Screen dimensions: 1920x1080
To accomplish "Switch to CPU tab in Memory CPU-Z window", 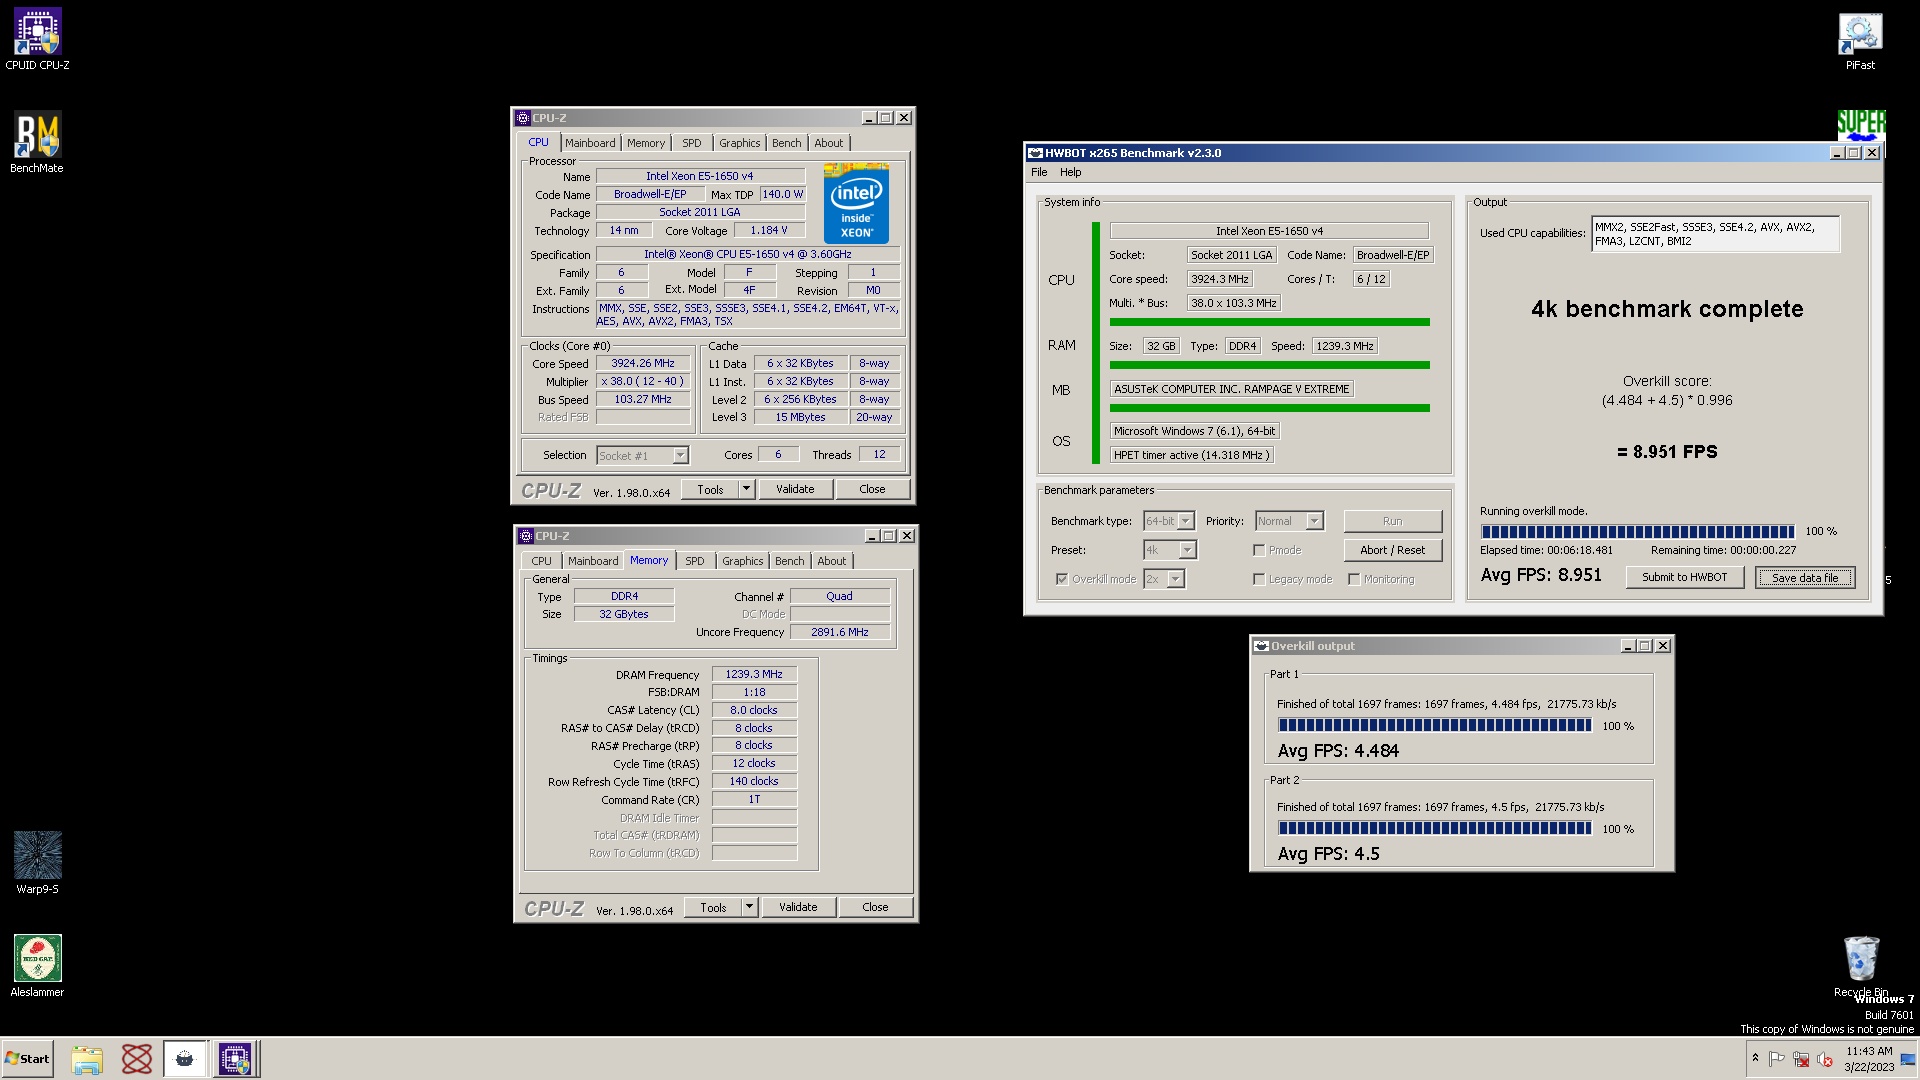I will [x=541, y=561].
